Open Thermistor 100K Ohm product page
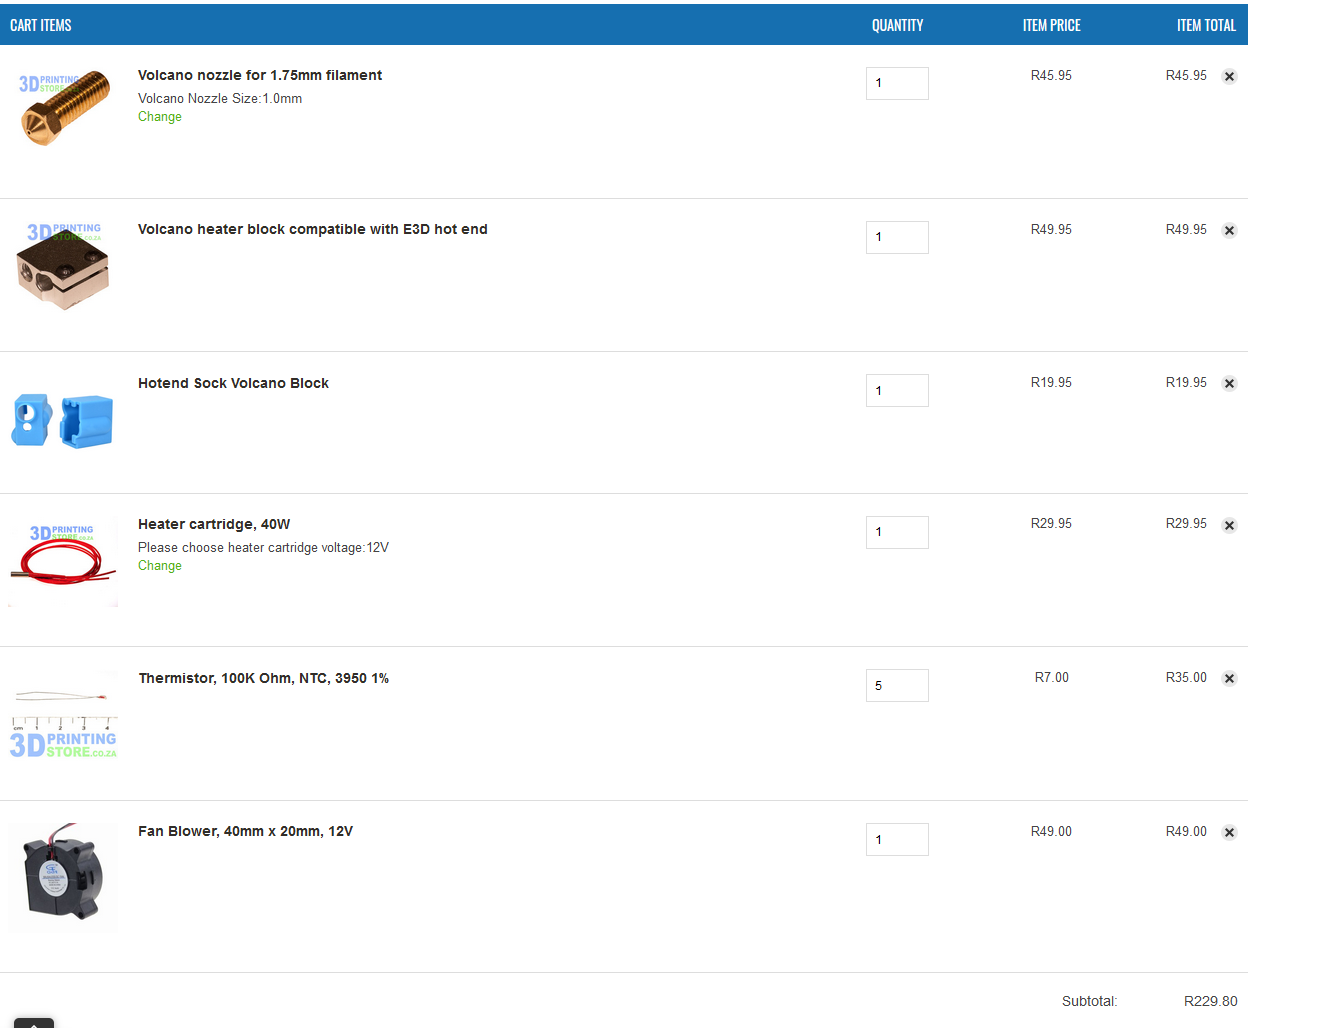 [264, 678]
